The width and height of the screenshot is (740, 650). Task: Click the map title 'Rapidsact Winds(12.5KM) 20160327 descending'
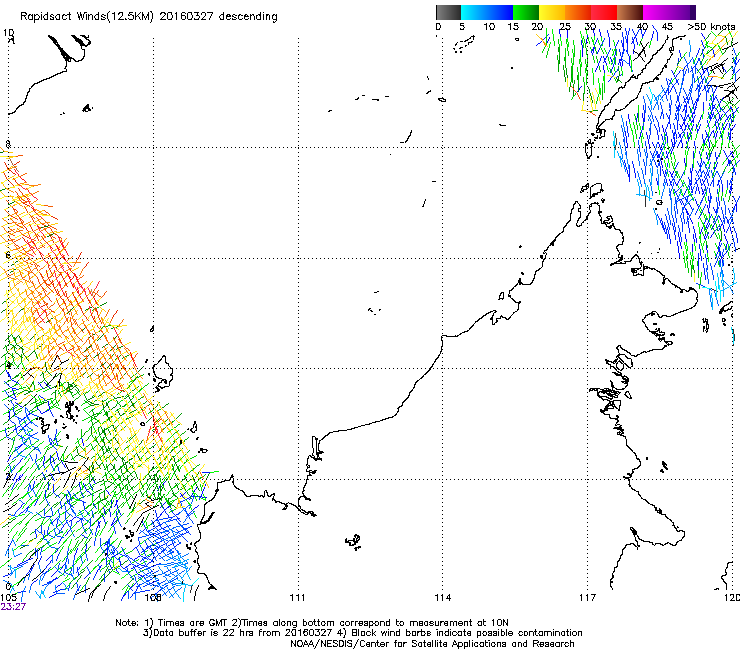[x=149, y=17]
